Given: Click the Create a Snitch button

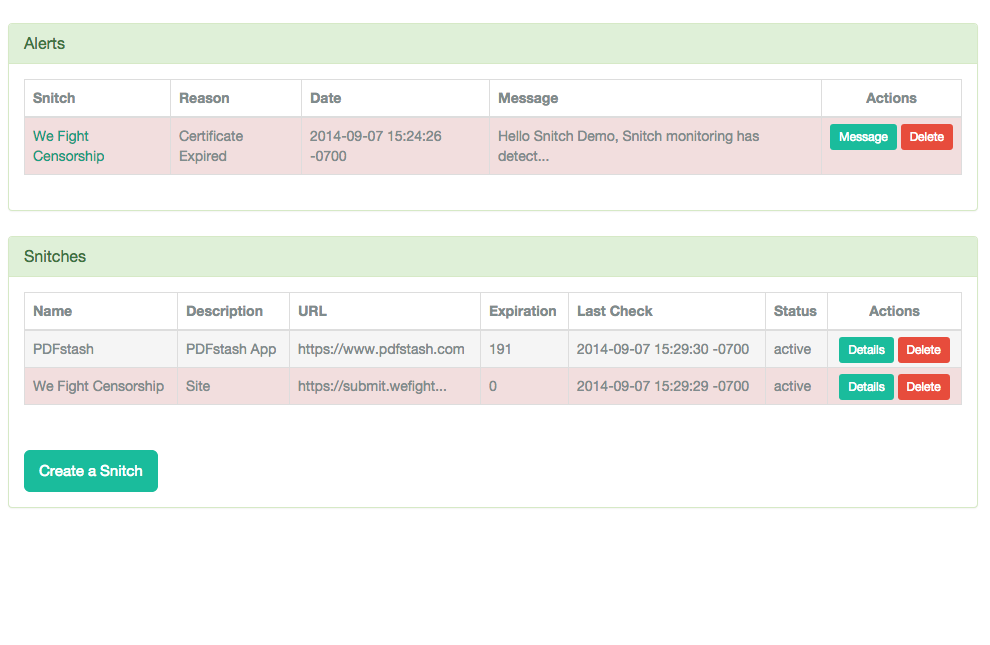Looking at the screenshot, I should coord(91,471).
